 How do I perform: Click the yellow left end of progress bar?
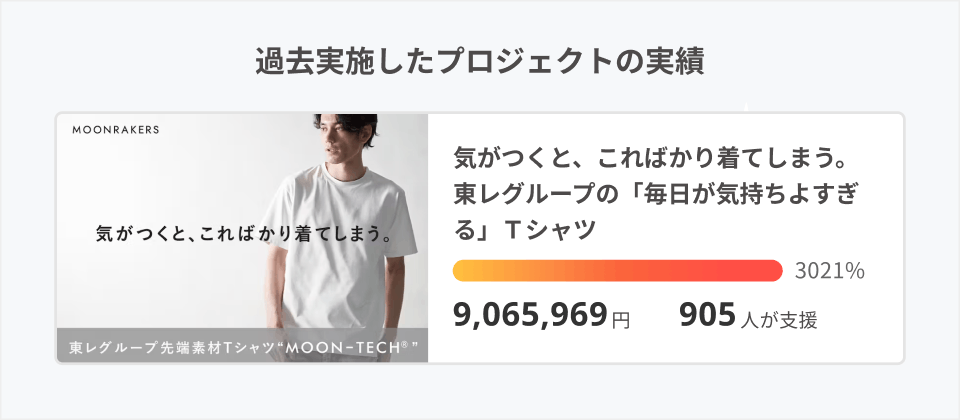pos(464,271)
